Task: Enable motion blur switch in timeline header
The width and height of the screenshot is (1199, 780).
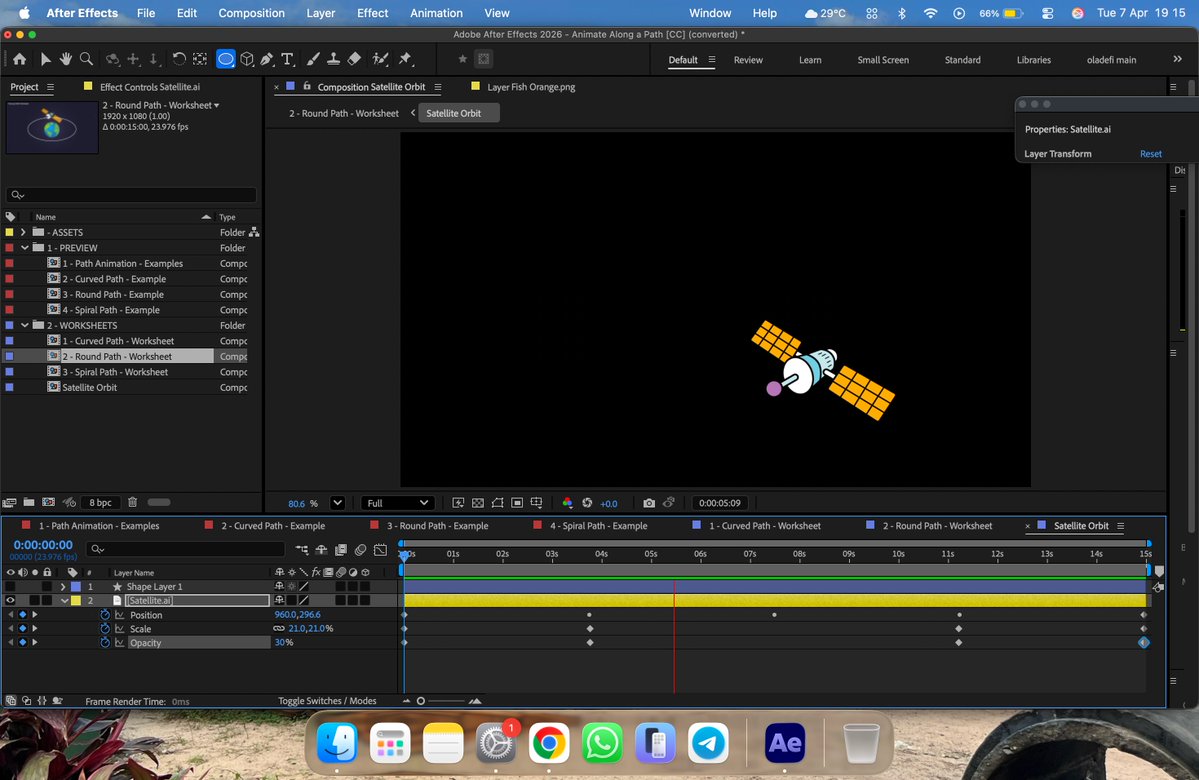Action: [x=360, y=550]
